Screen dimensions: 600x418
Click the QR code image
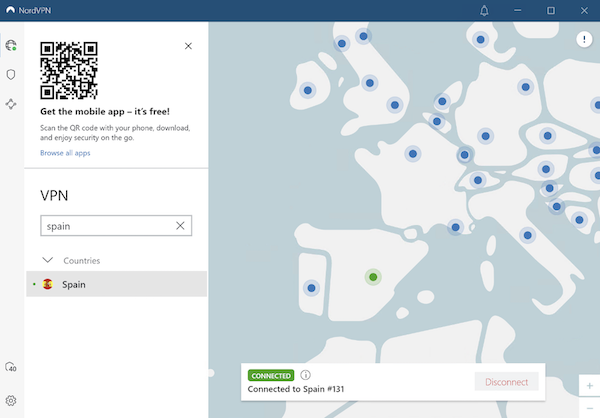coord(69,70)
